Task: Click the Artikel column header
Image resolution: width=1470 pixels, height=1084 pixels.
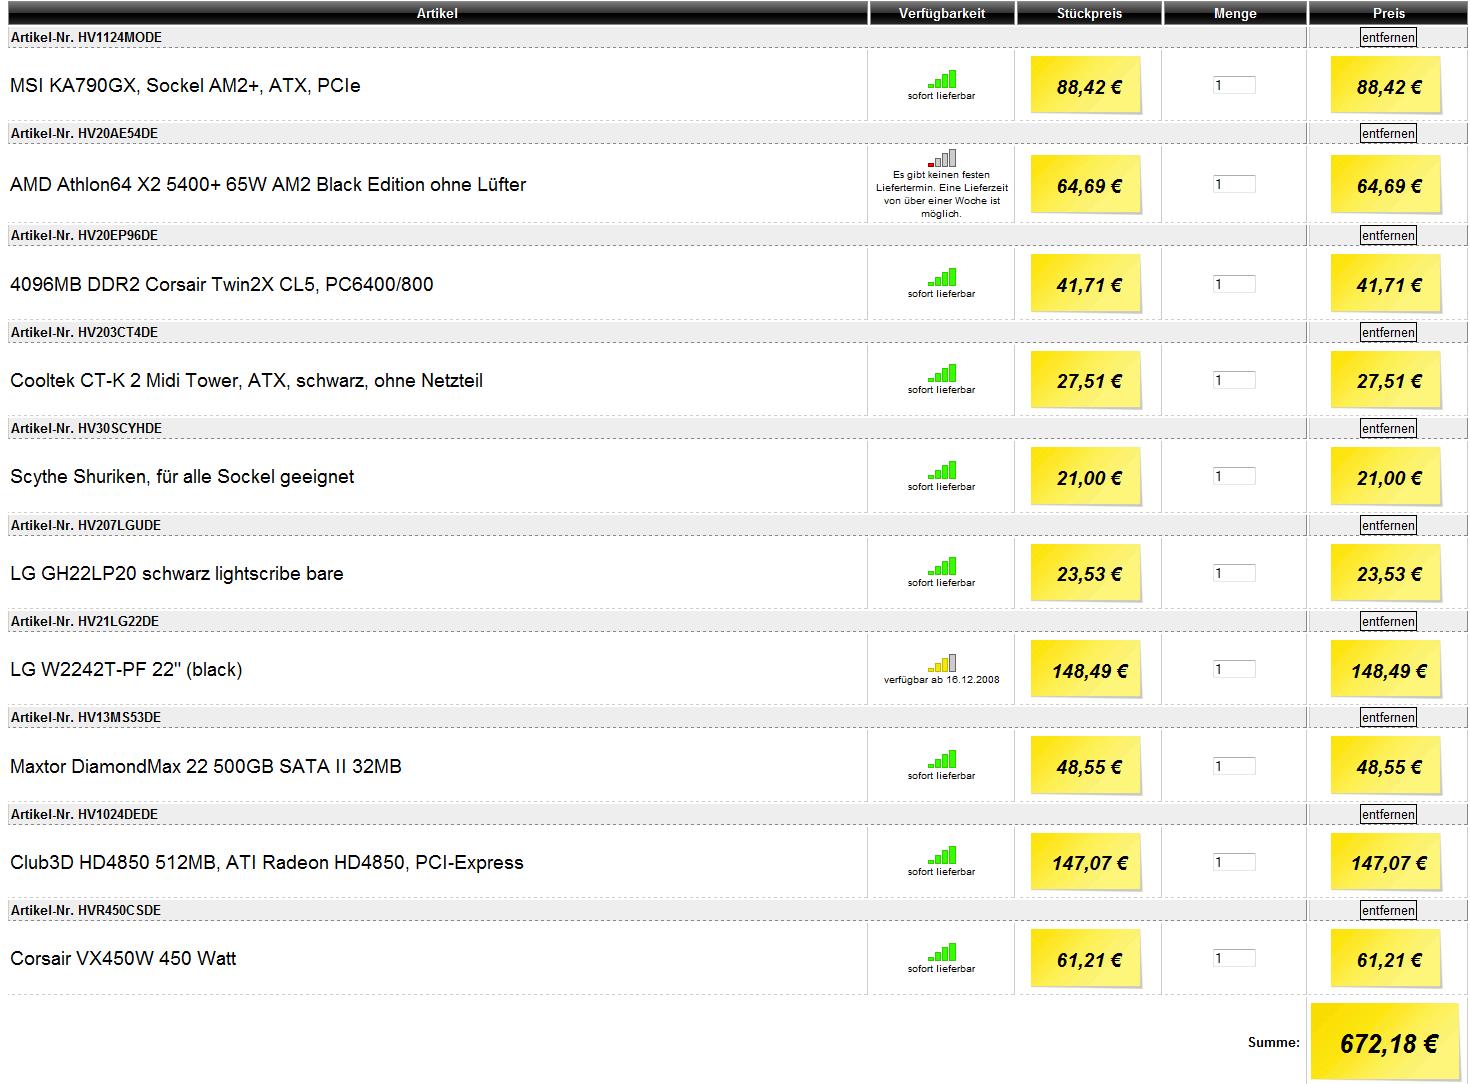Action: click(437, 13)
